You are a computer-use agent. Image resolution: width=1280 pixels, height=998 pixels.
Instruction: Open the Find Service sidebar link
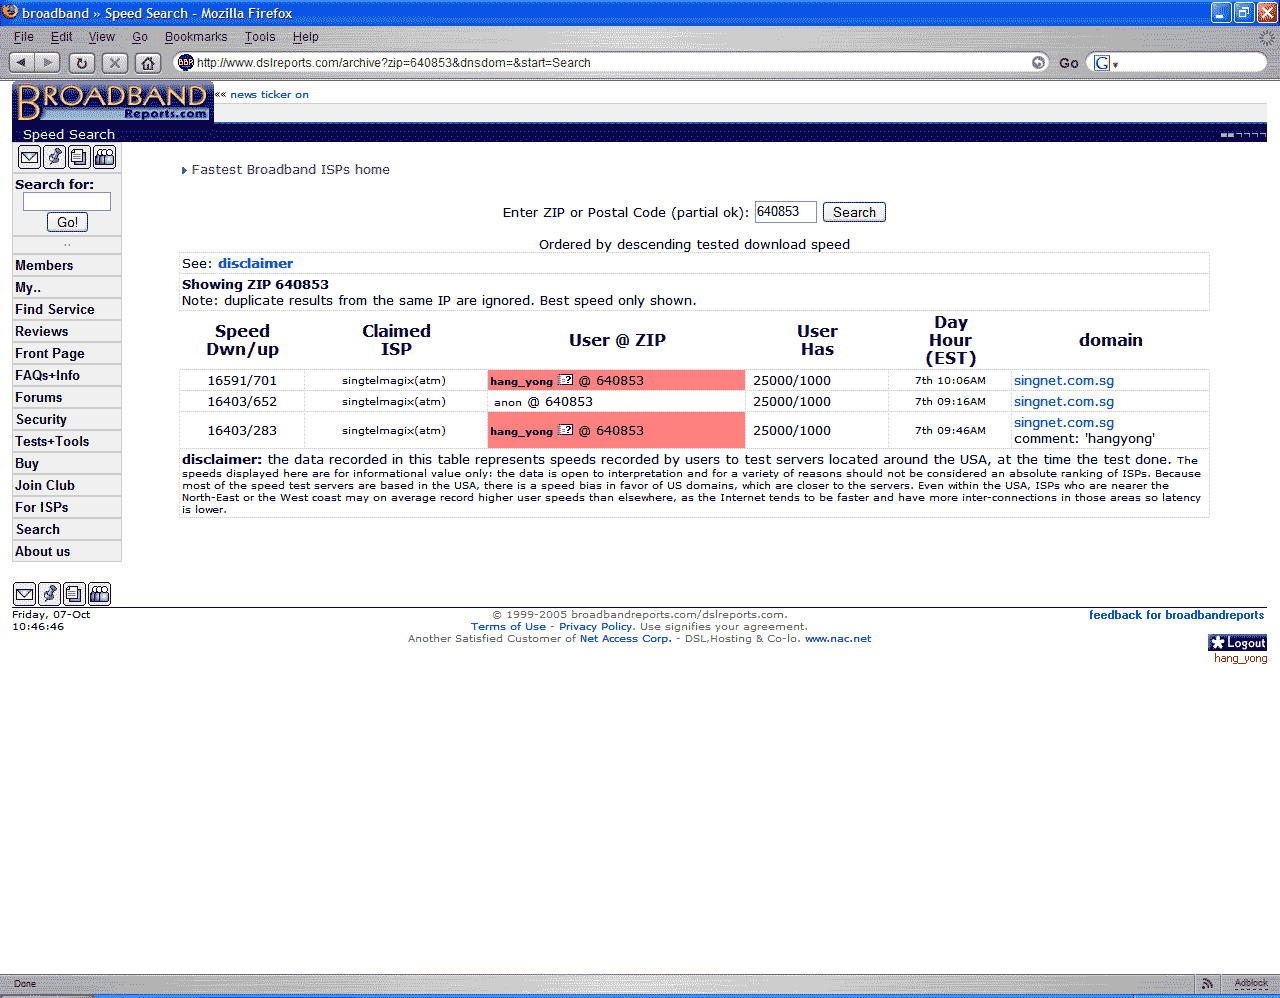[x=55, y=309]
